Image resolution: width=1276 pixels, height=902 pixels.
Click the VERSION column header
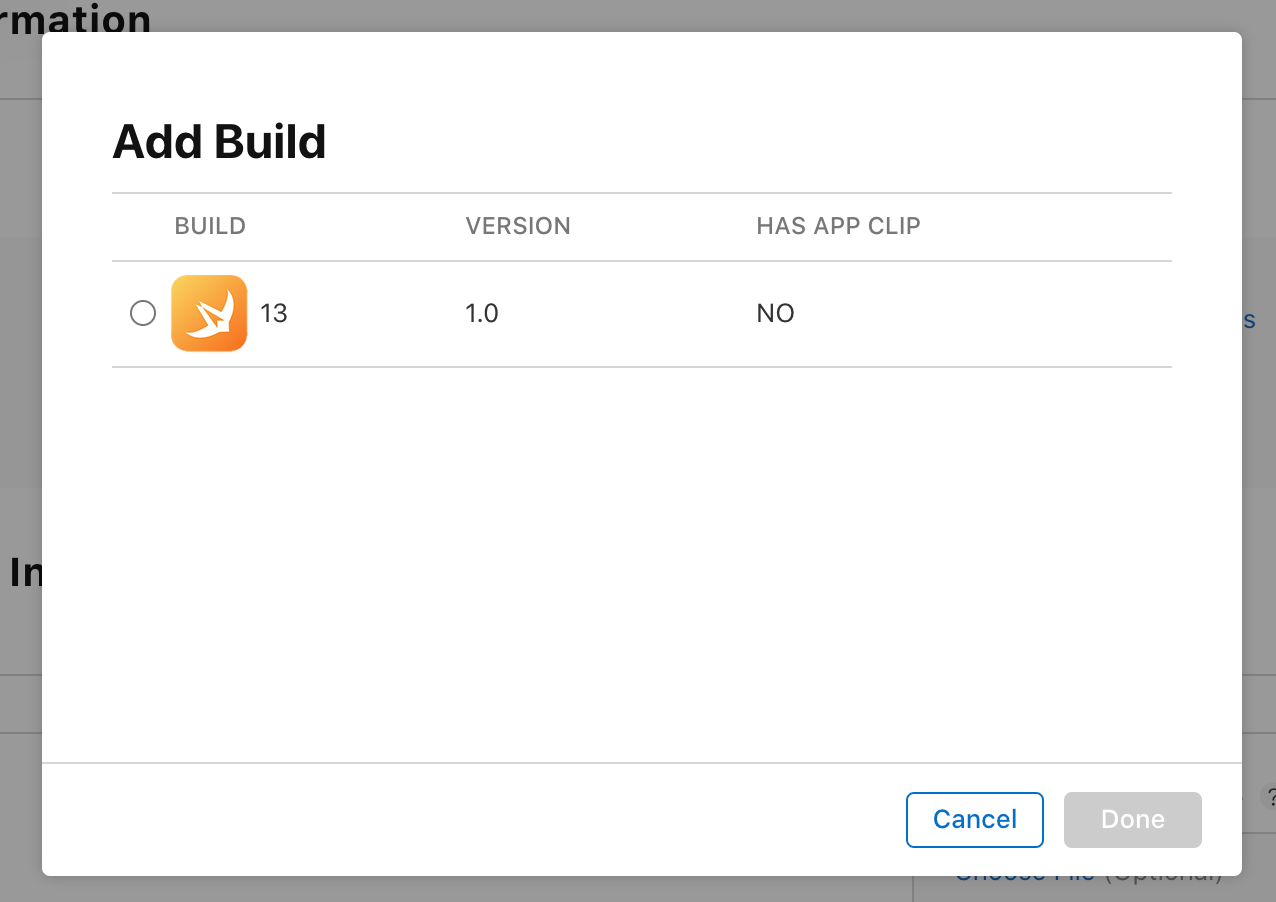coord(518,226)
